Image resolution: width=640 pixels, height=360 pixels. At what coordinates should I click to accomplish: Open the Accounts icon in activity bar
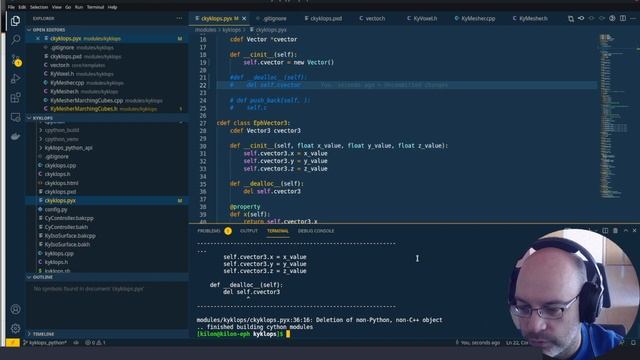[x=16, y=309]
